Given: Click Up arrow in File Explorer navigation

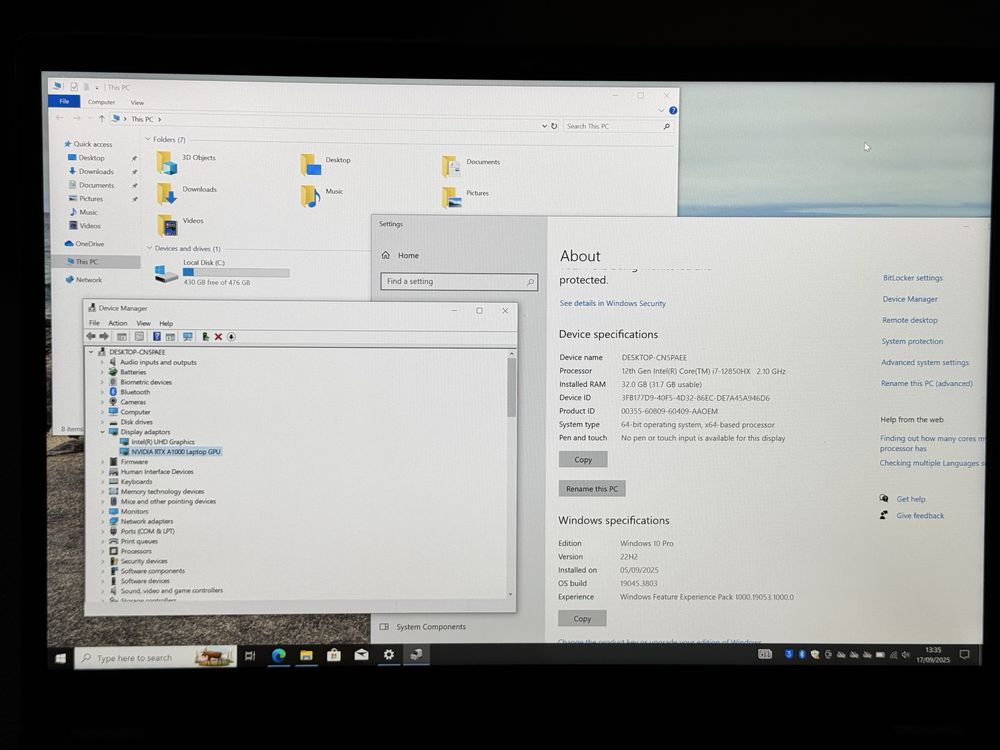Looking at the screenshot, I should [101, 119].
